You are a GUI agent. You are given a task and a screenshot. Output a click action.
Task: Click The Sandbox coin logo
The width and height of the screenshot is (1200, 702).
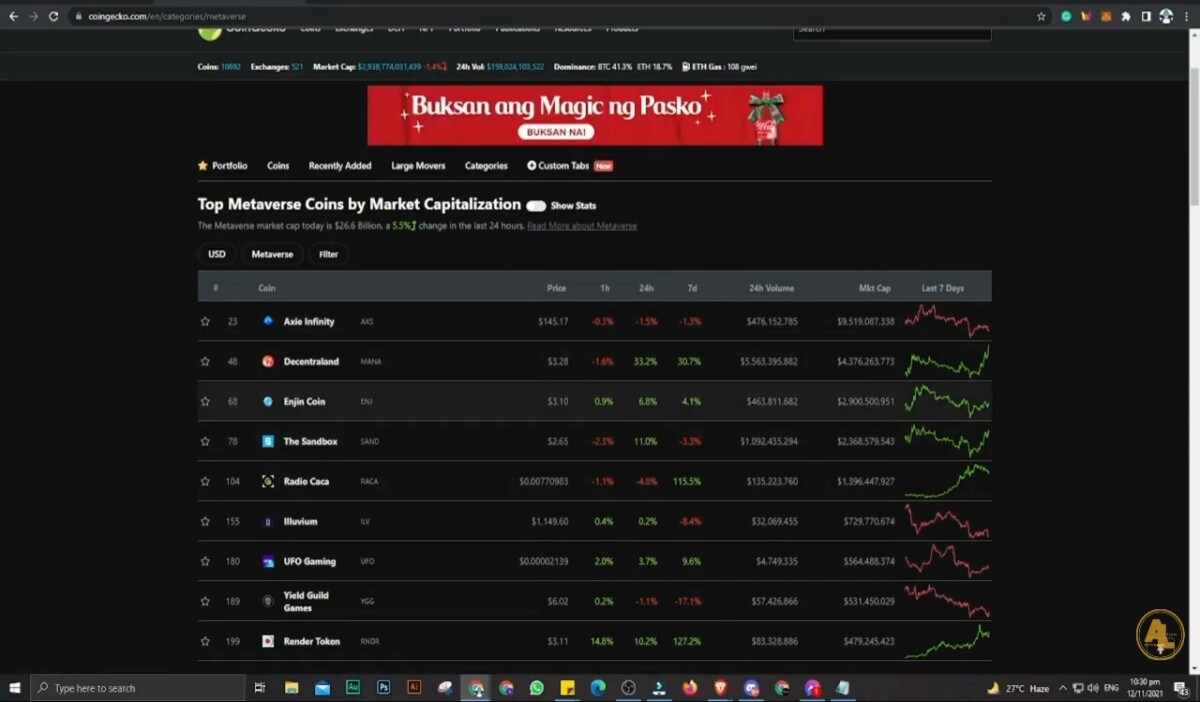(x=268, y=441)
